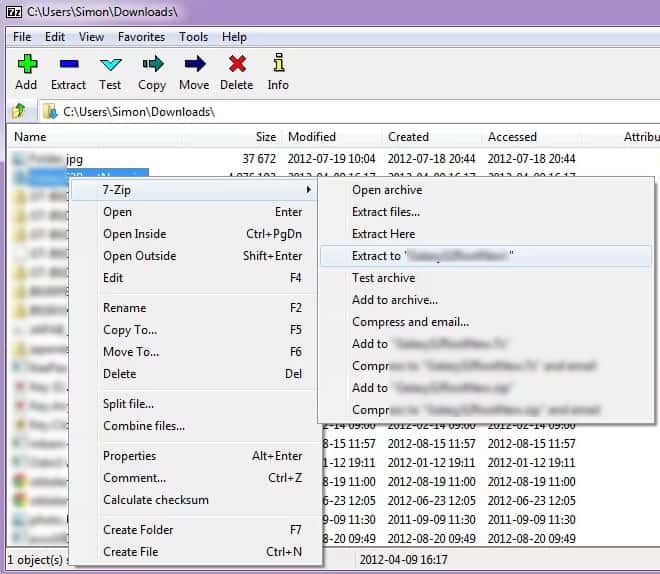Select Create File in context menu
The image size is (660, 574).
coord(193,552)
